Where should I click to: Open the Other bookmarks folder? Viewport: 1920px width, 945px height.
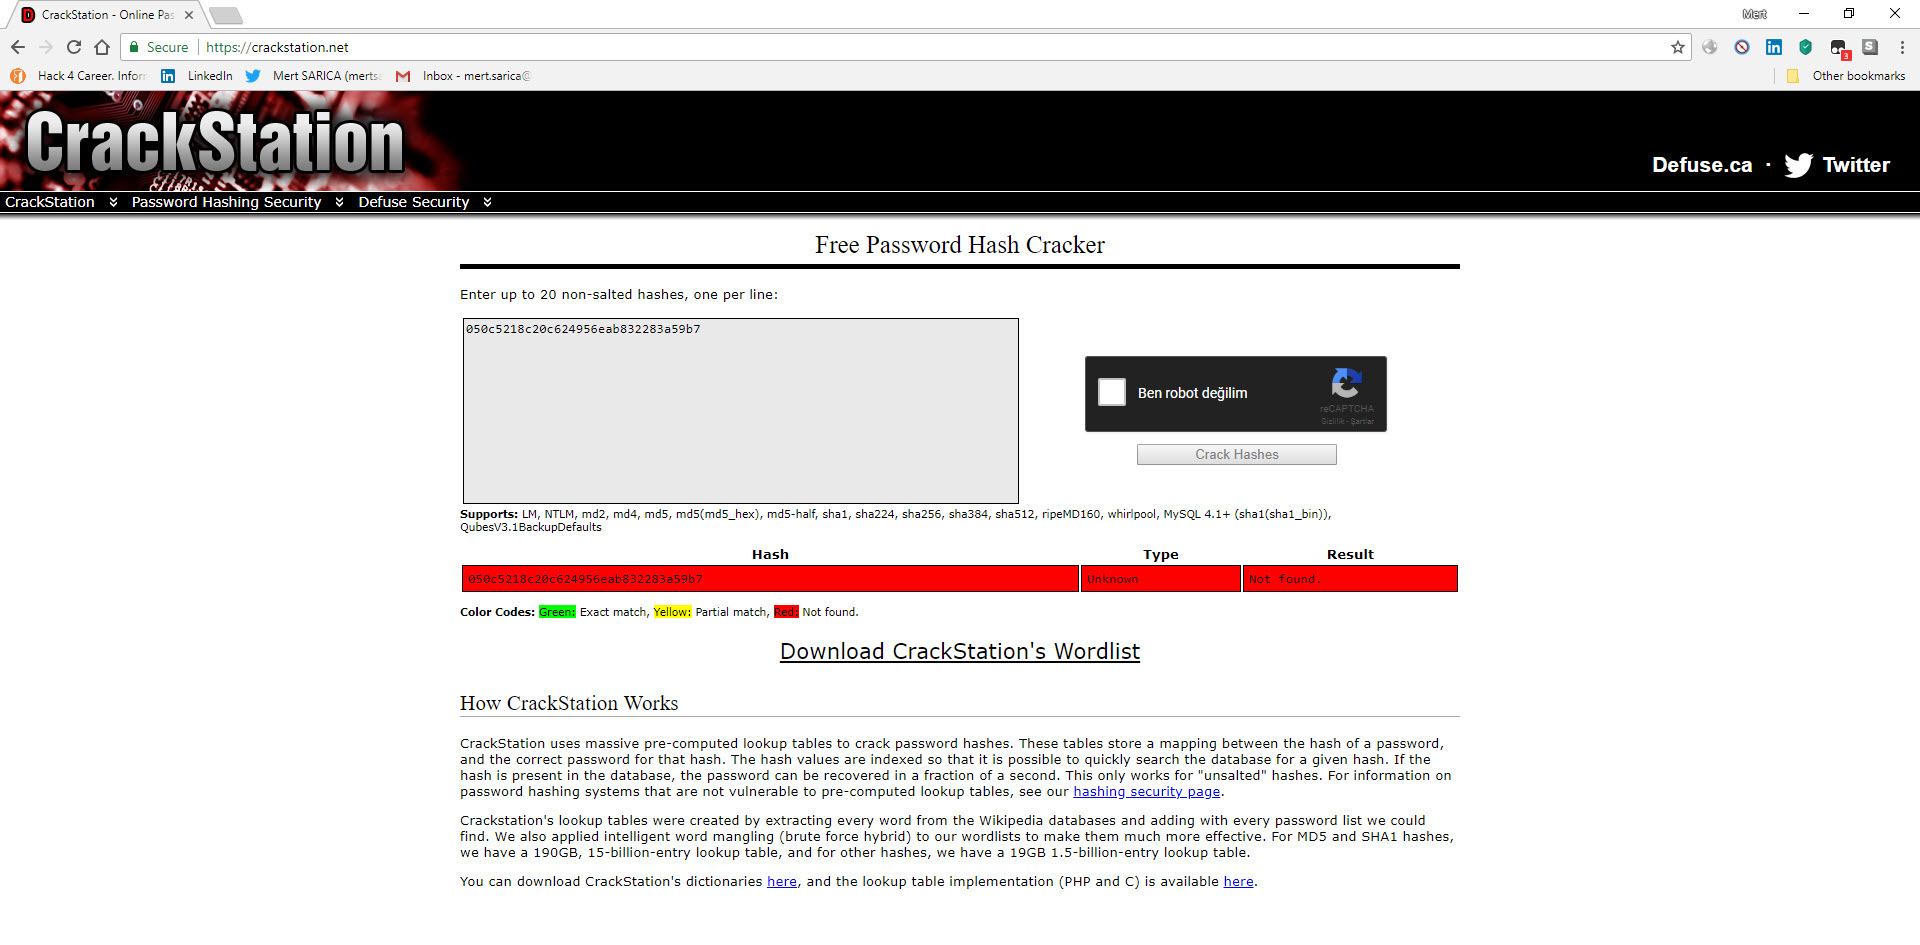(x=1846, y=76)
